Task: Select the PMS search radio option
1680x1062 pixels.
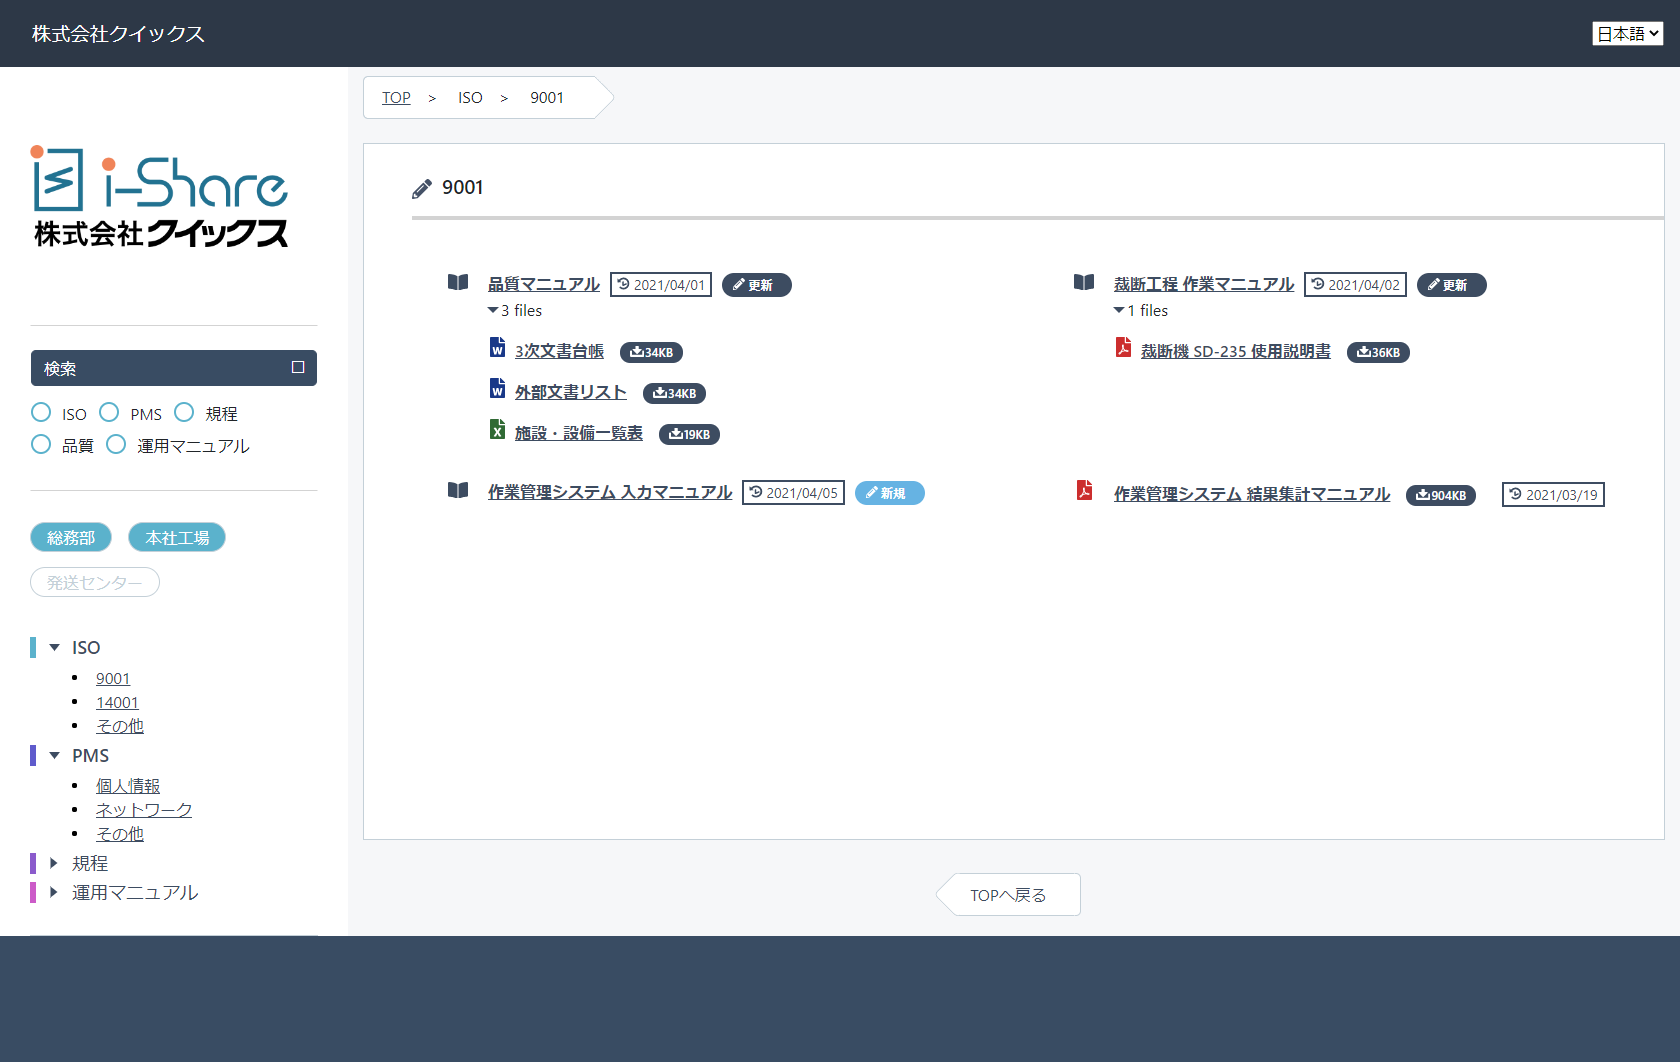Action: pyautogui.click(x=110, y=413)
